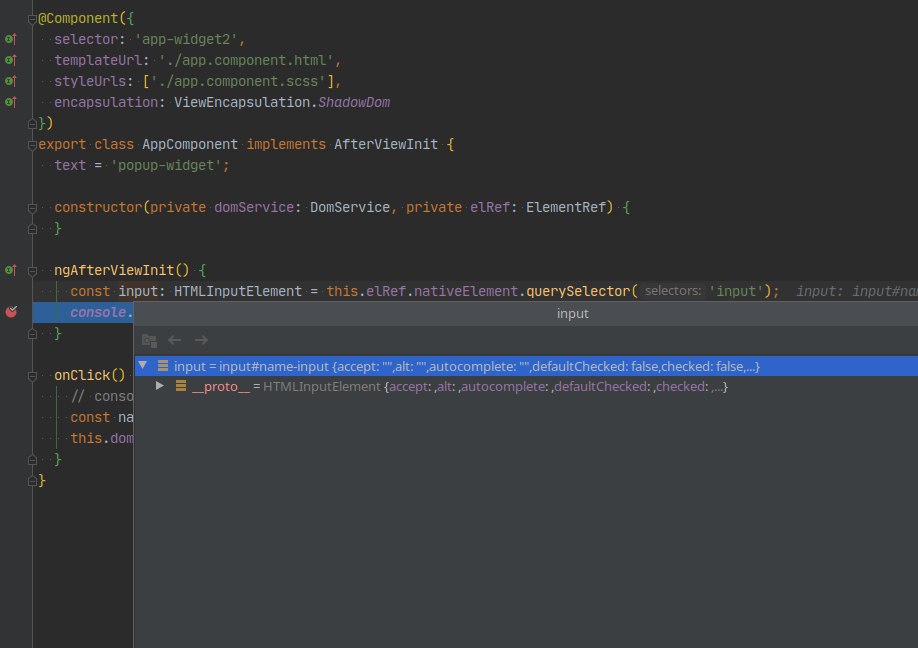The image size is (918, 648).
Task: Expand the __proto__ node
Action: click(159, 386)
